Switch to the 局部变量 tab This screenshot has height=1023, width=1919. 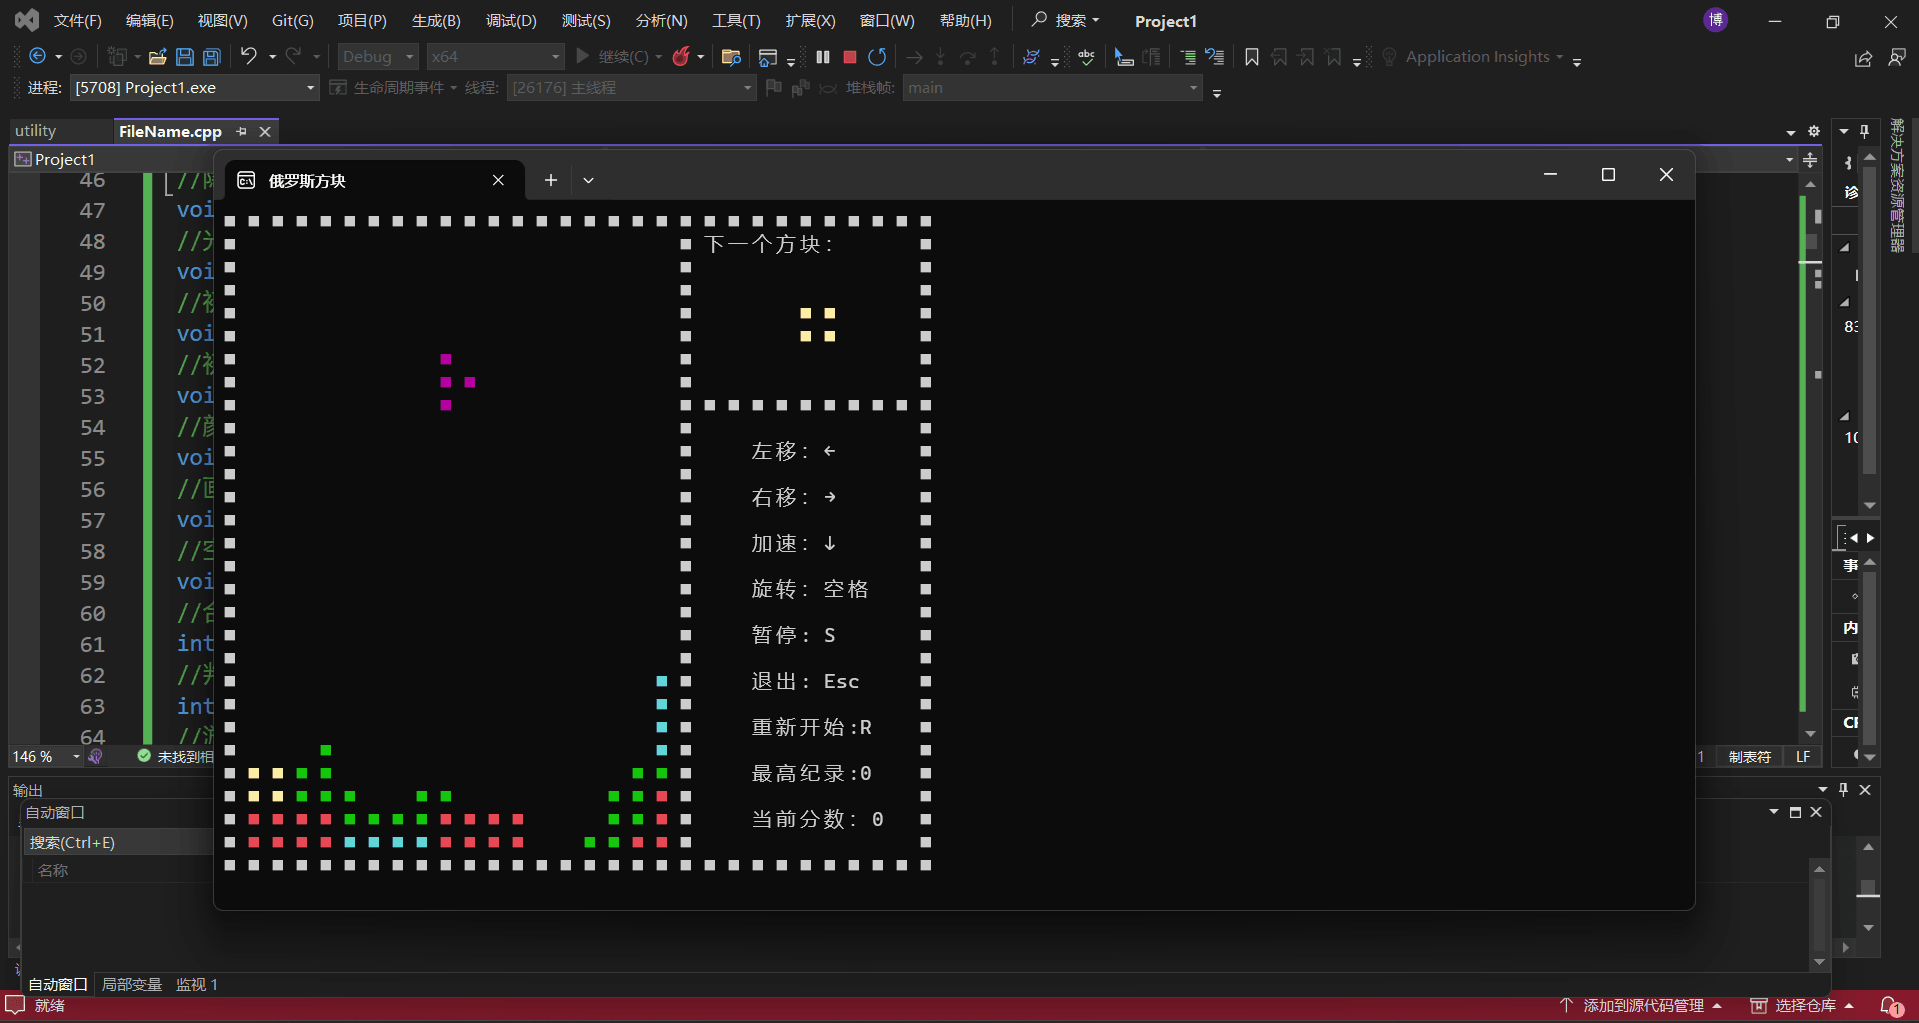(x=132, y=985)
